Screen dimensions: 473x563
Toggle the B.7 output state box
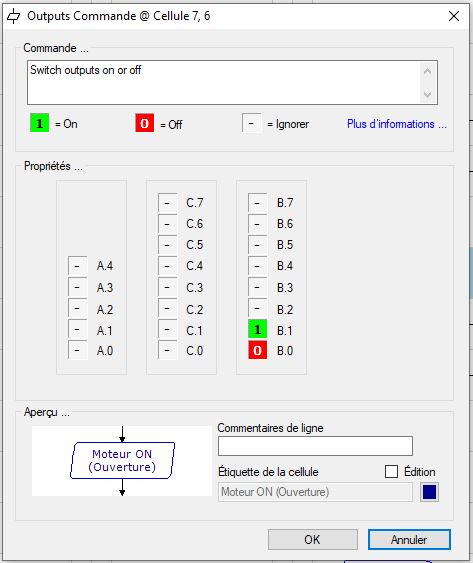(257, 203)
